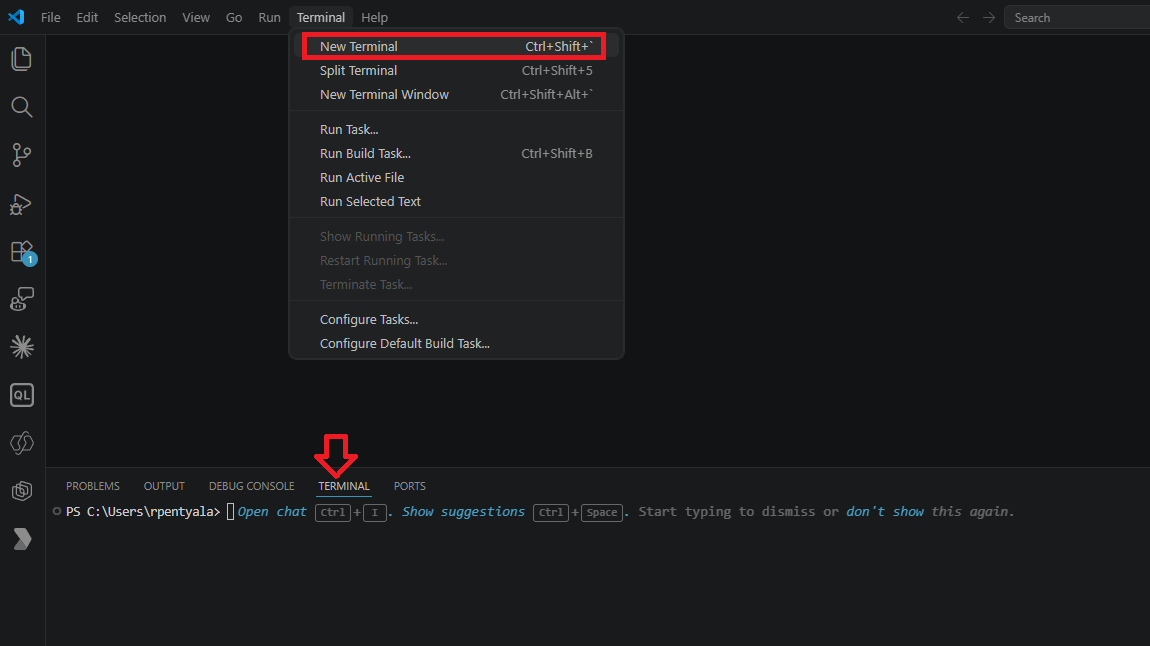1150x646 pixels.
Task: Close the Terminal menu in menu bar
Action: pos(321,18)
